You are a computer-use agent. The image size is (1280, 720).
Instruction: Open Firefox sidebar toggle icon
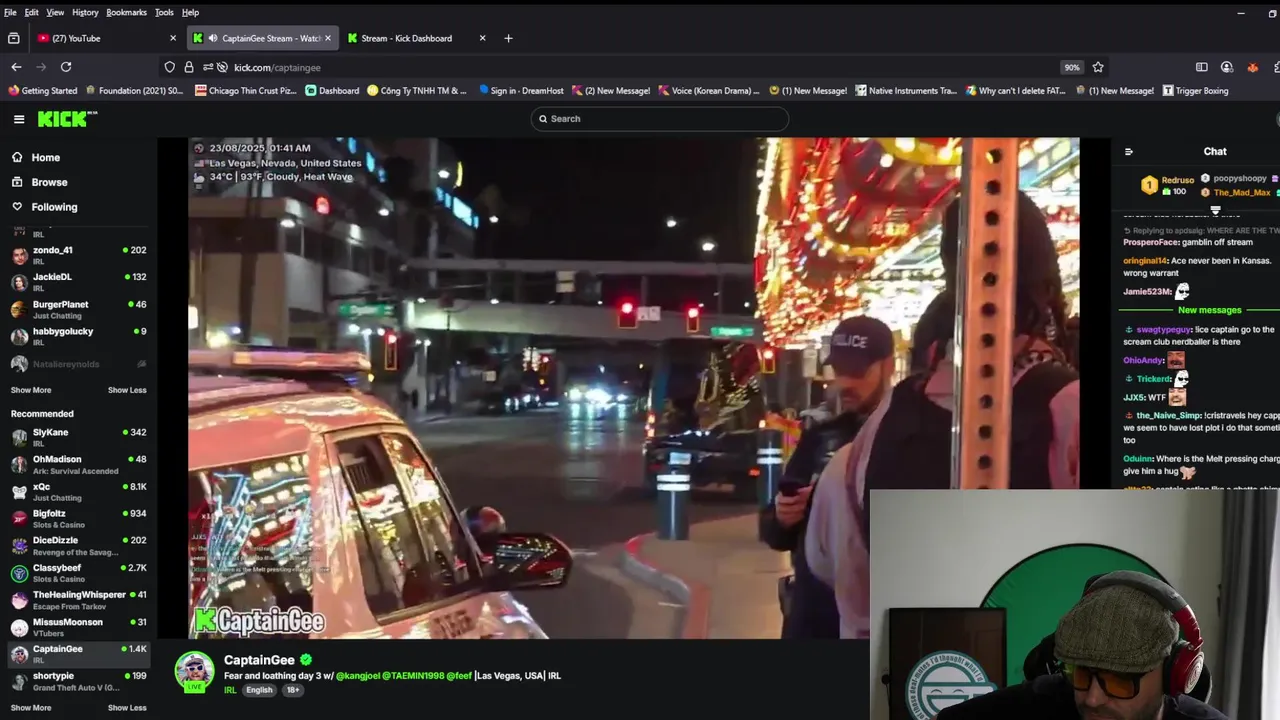pos(1201,67)
